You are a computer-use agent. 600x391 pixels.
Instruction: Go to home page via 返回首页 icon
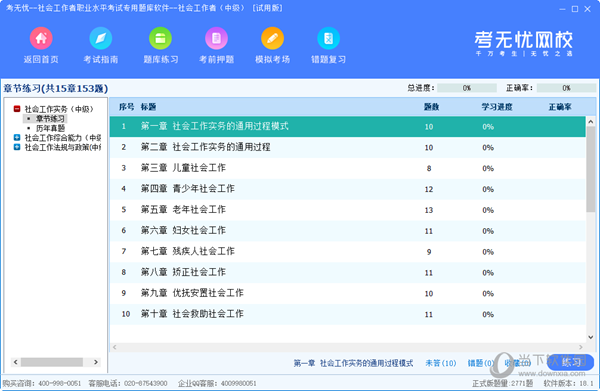coord(41,38)
